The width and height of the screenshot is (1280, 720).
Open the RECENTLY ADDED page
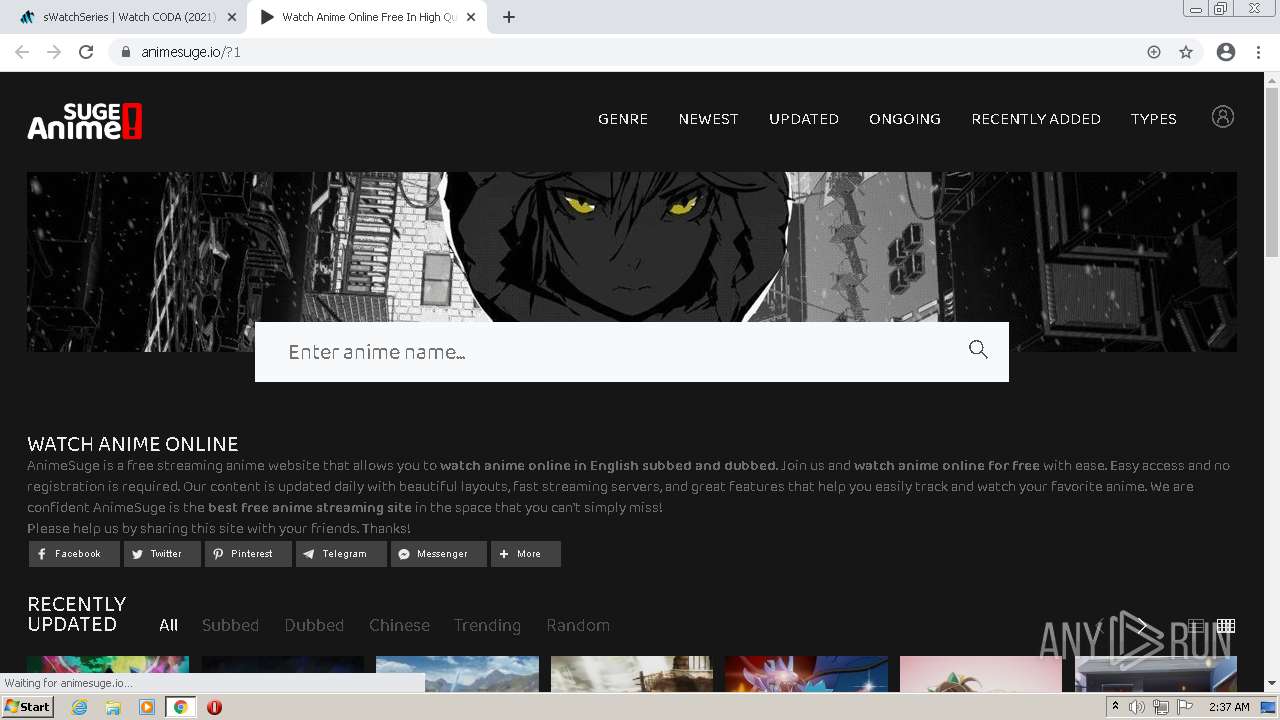[1036, 119]
